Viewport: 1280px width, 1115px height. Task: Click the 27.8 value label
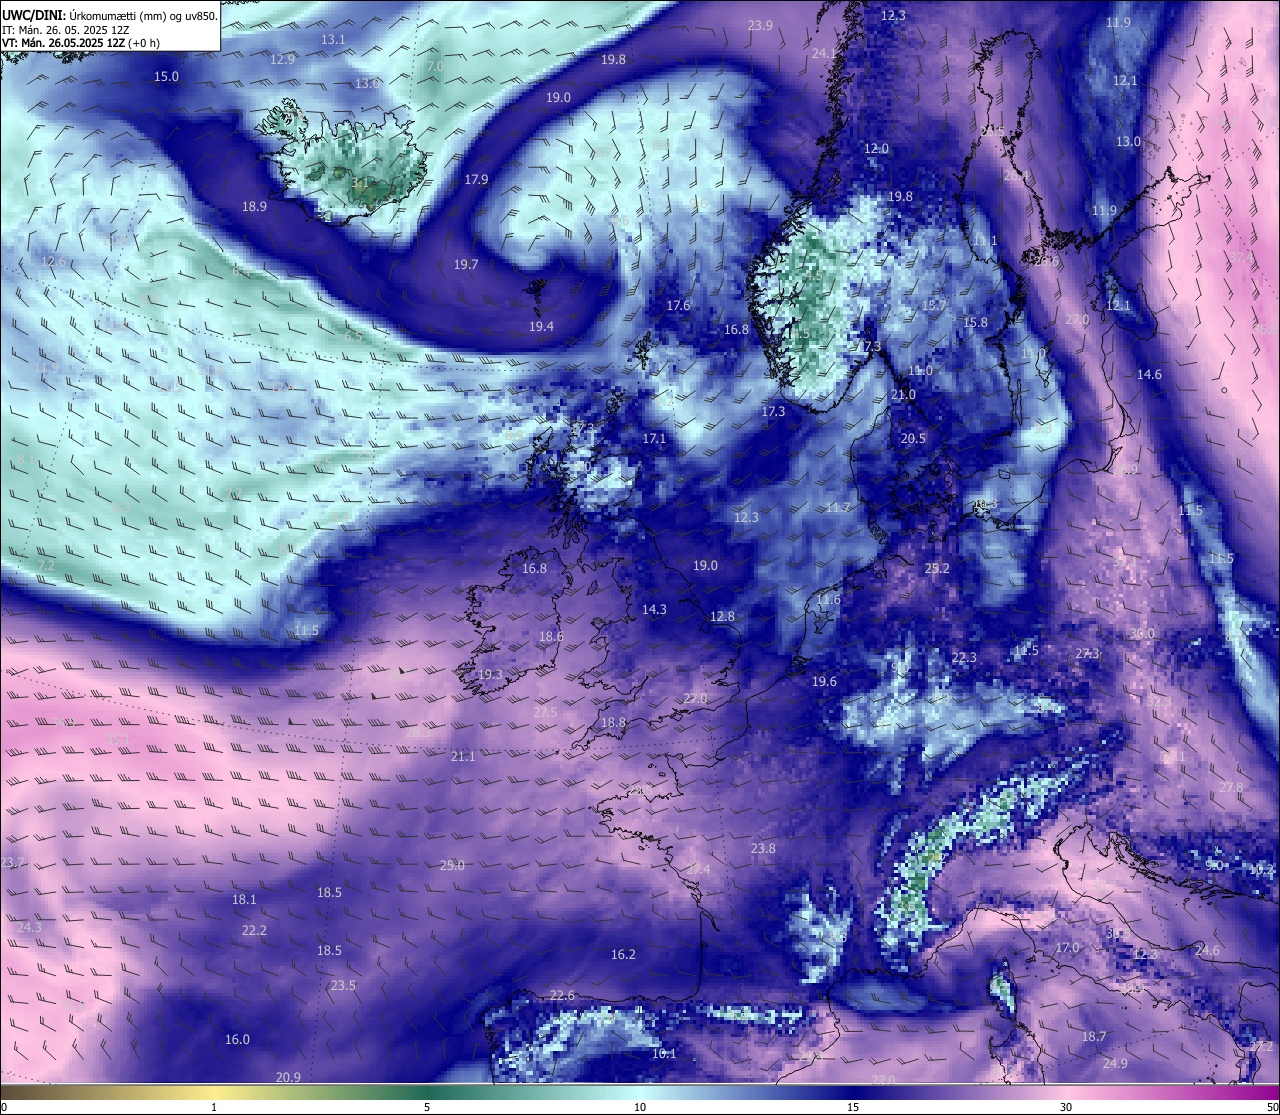(1231, 788)
